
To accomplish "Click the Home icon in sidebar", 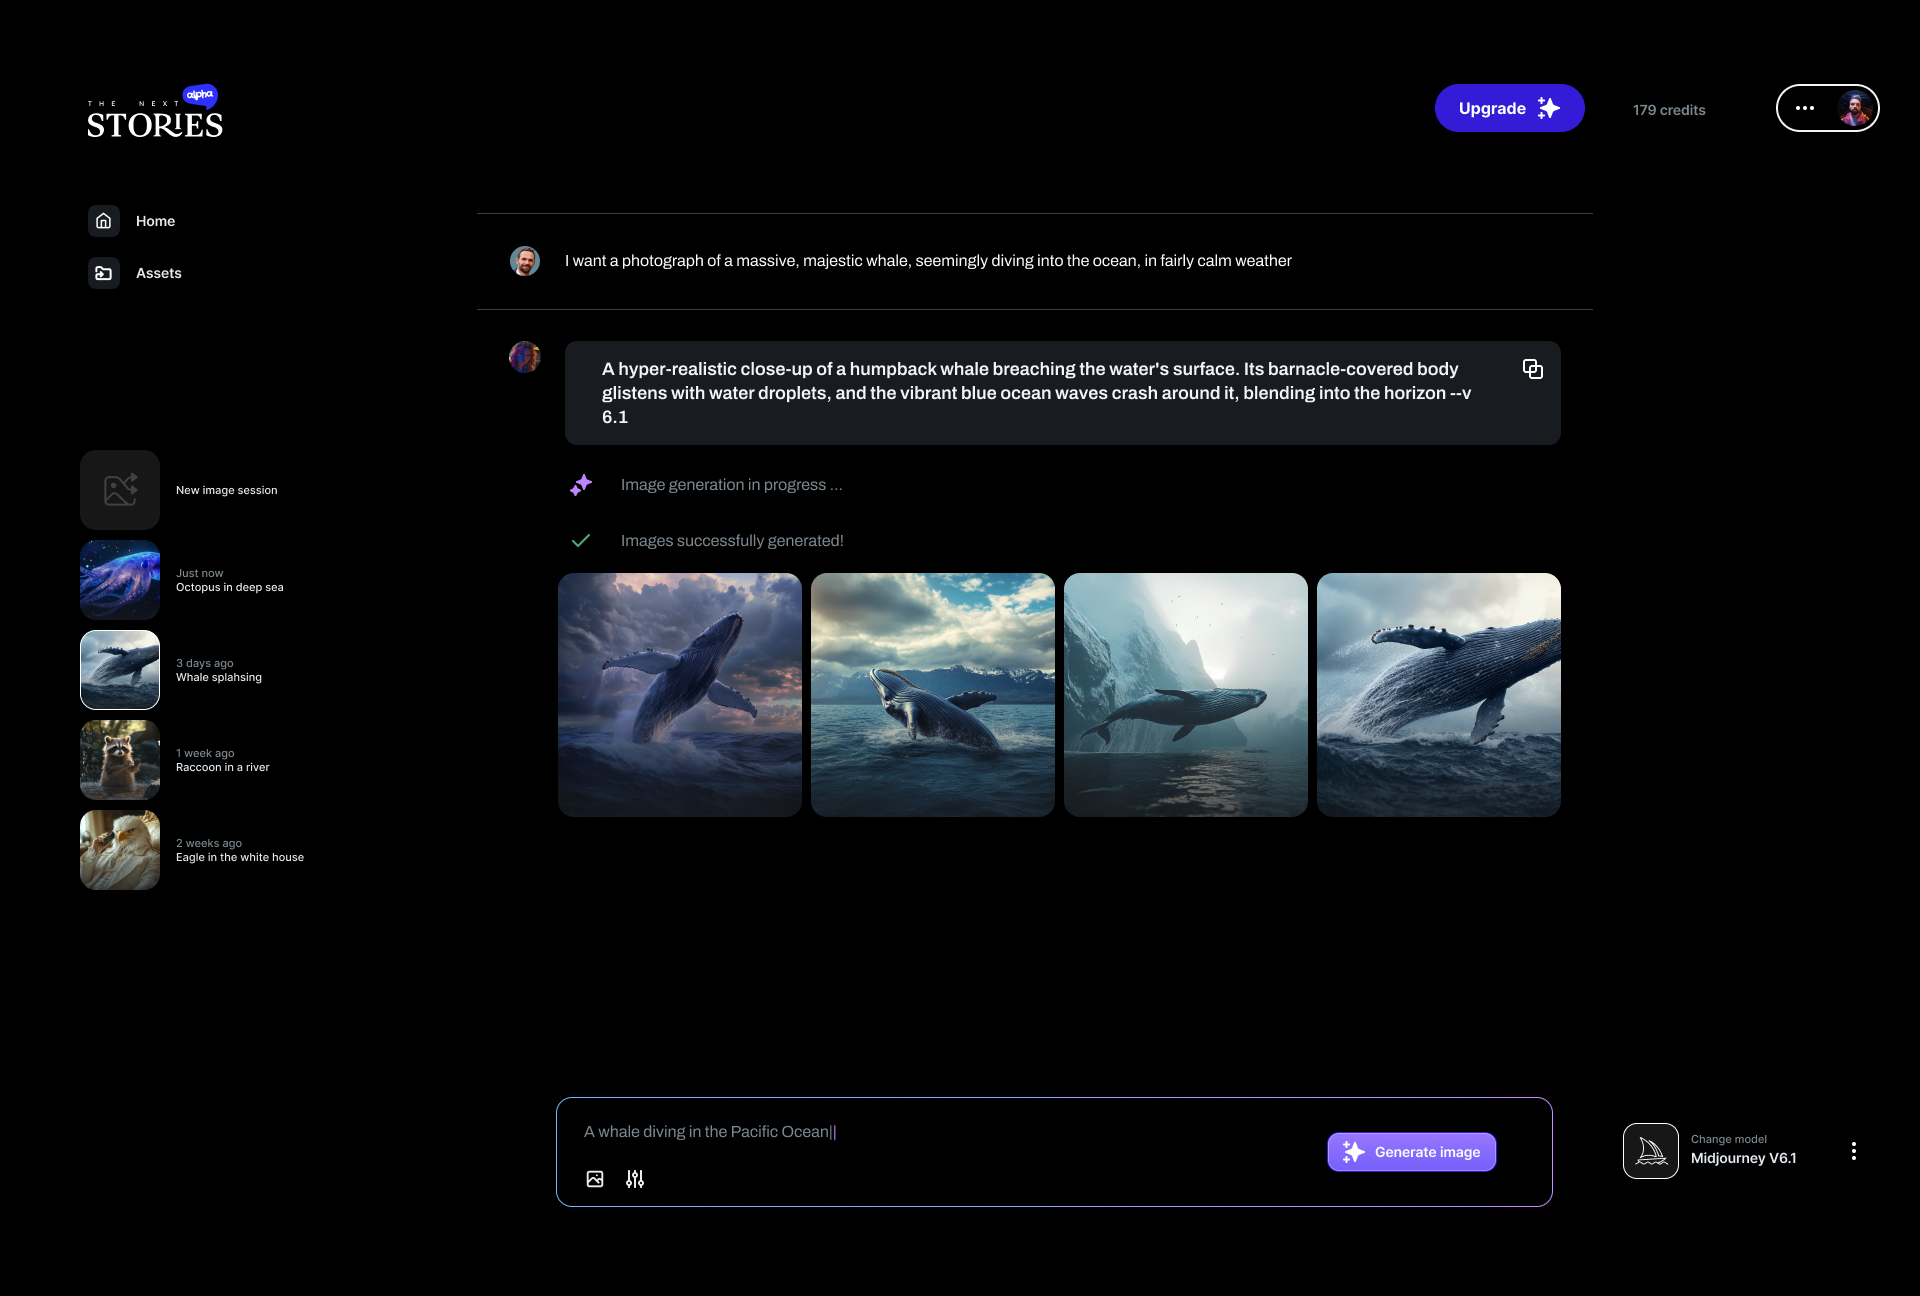I will click(x=104, y=221).
